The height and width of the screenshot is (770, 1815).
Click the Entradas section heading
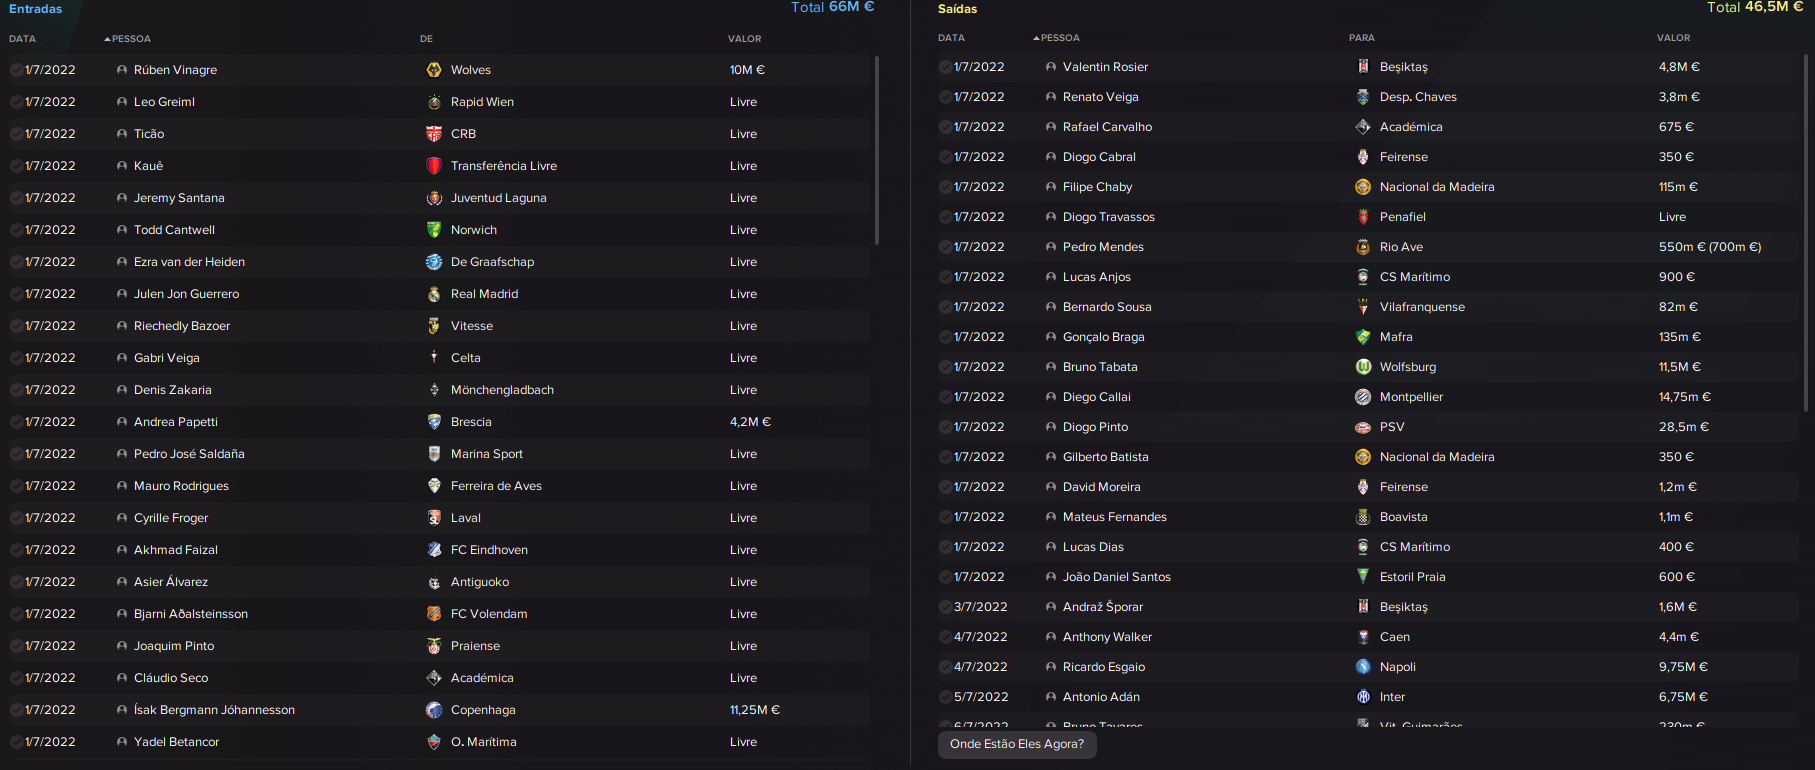pos(35,9)
